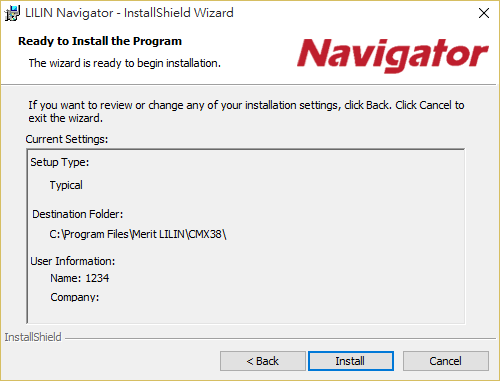Close the InstallShield Wizard window

click(484, 13)
